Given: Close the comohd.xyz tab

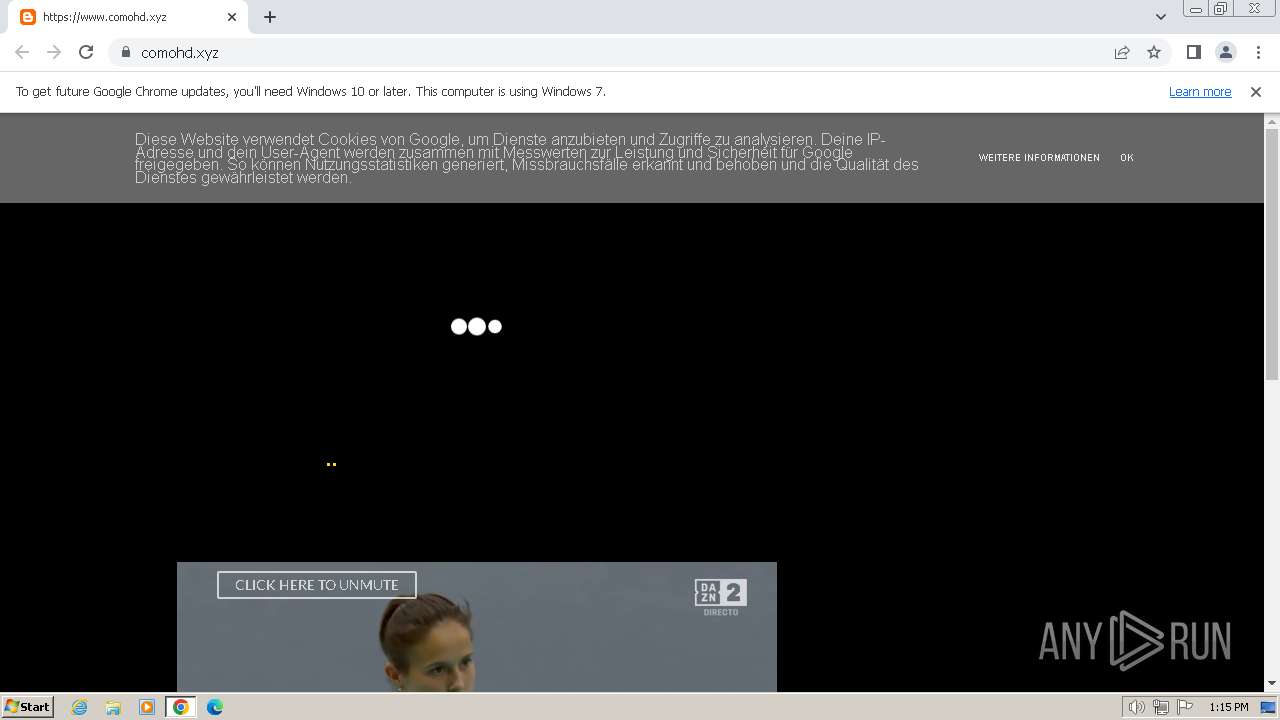Looking at the screenshot, I should coord(232,17).
